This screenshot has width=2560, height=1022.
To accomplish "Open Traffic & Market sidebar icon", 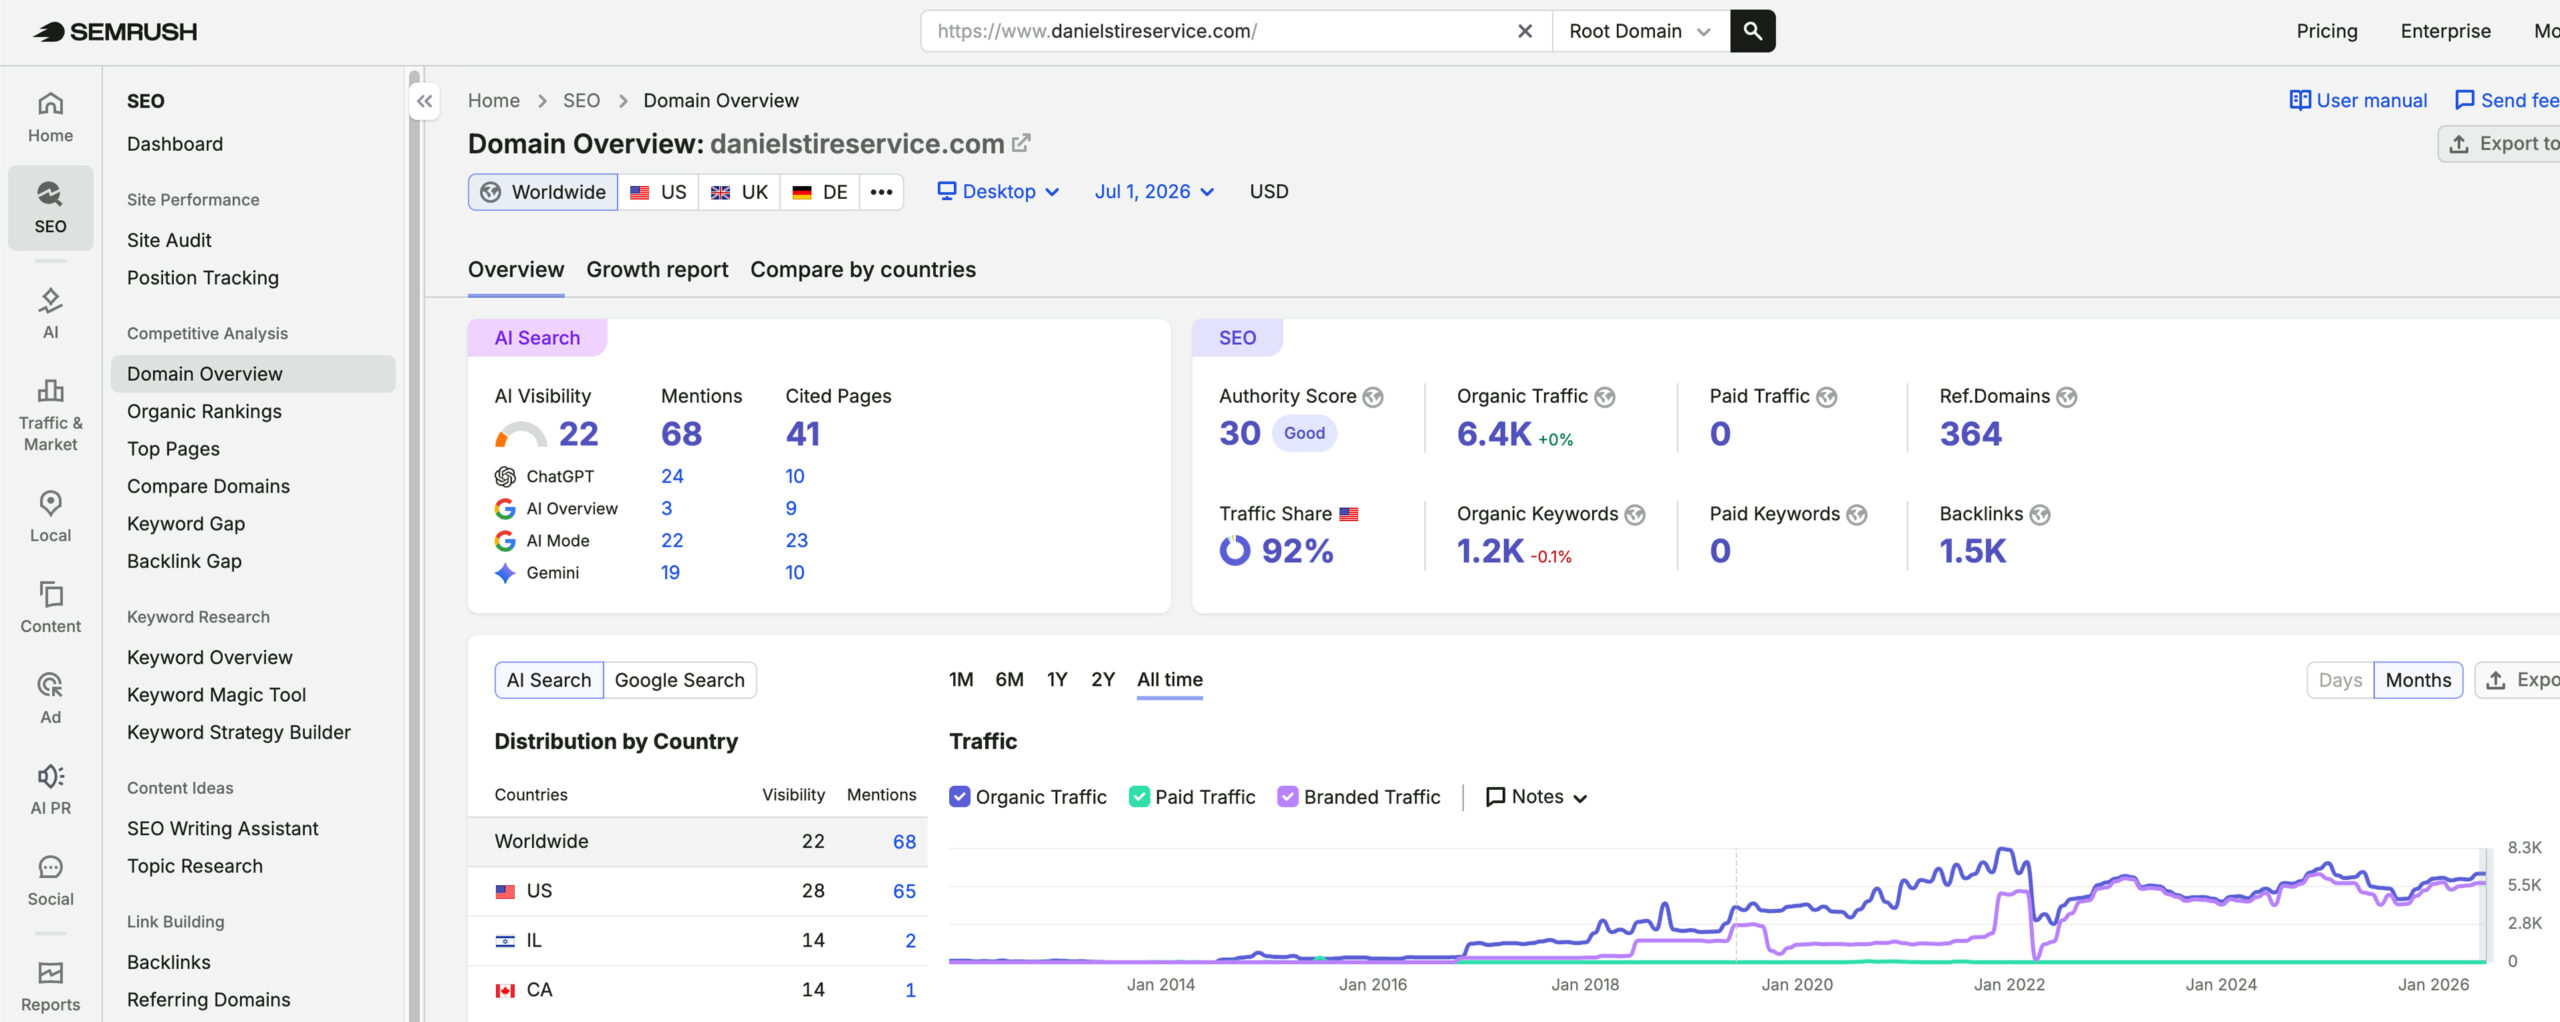I will point(50,415).
